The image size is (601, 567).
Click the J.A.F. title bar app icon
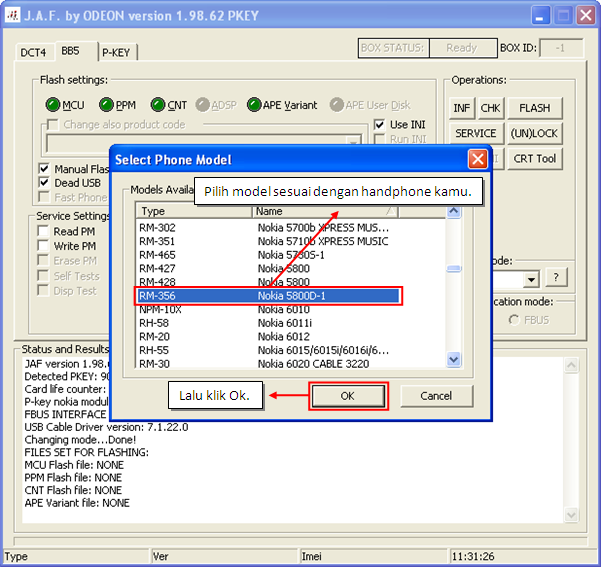point(12,15)
